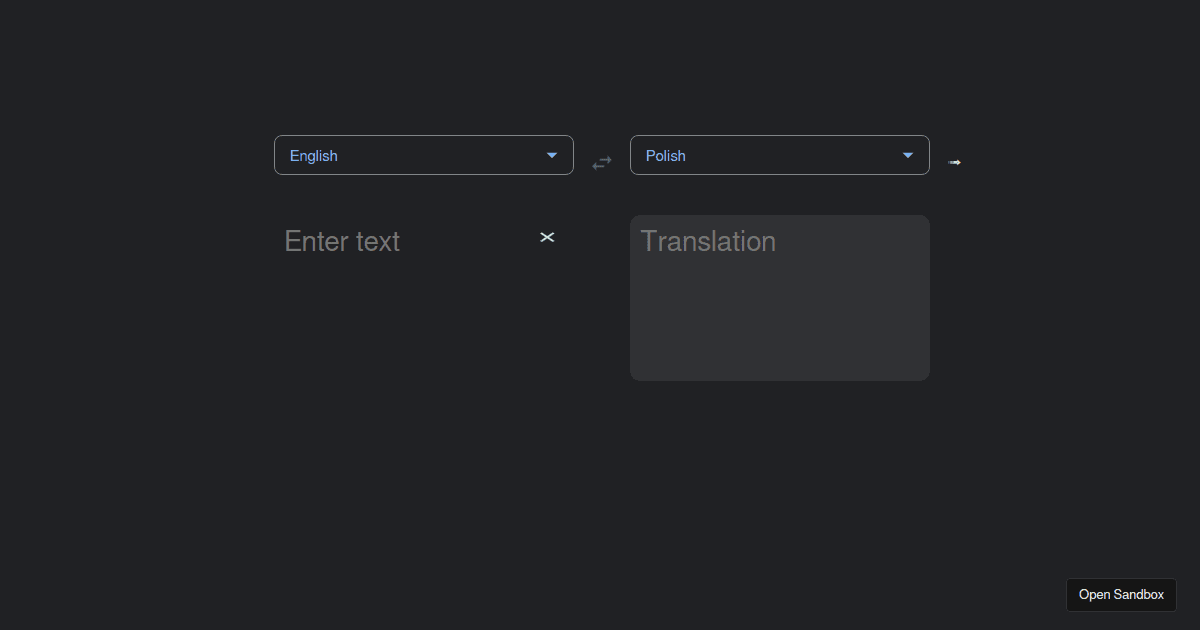1200x630 pixels.
Task: Trigger translation with the arrow icon
Action: pyautogui.click(x=954, y=161)
